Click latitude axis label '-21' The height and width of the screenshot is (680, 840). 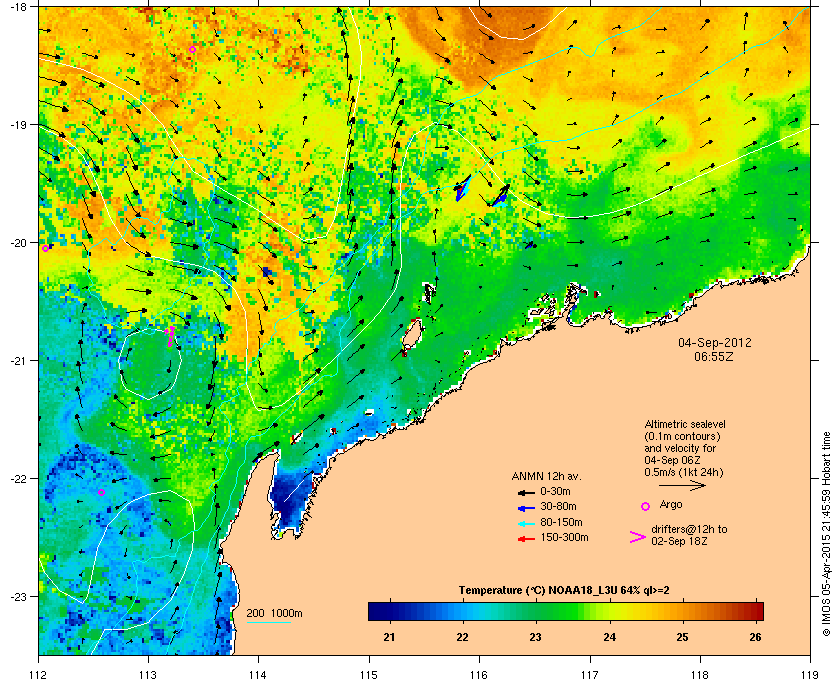tap(19, 361)
